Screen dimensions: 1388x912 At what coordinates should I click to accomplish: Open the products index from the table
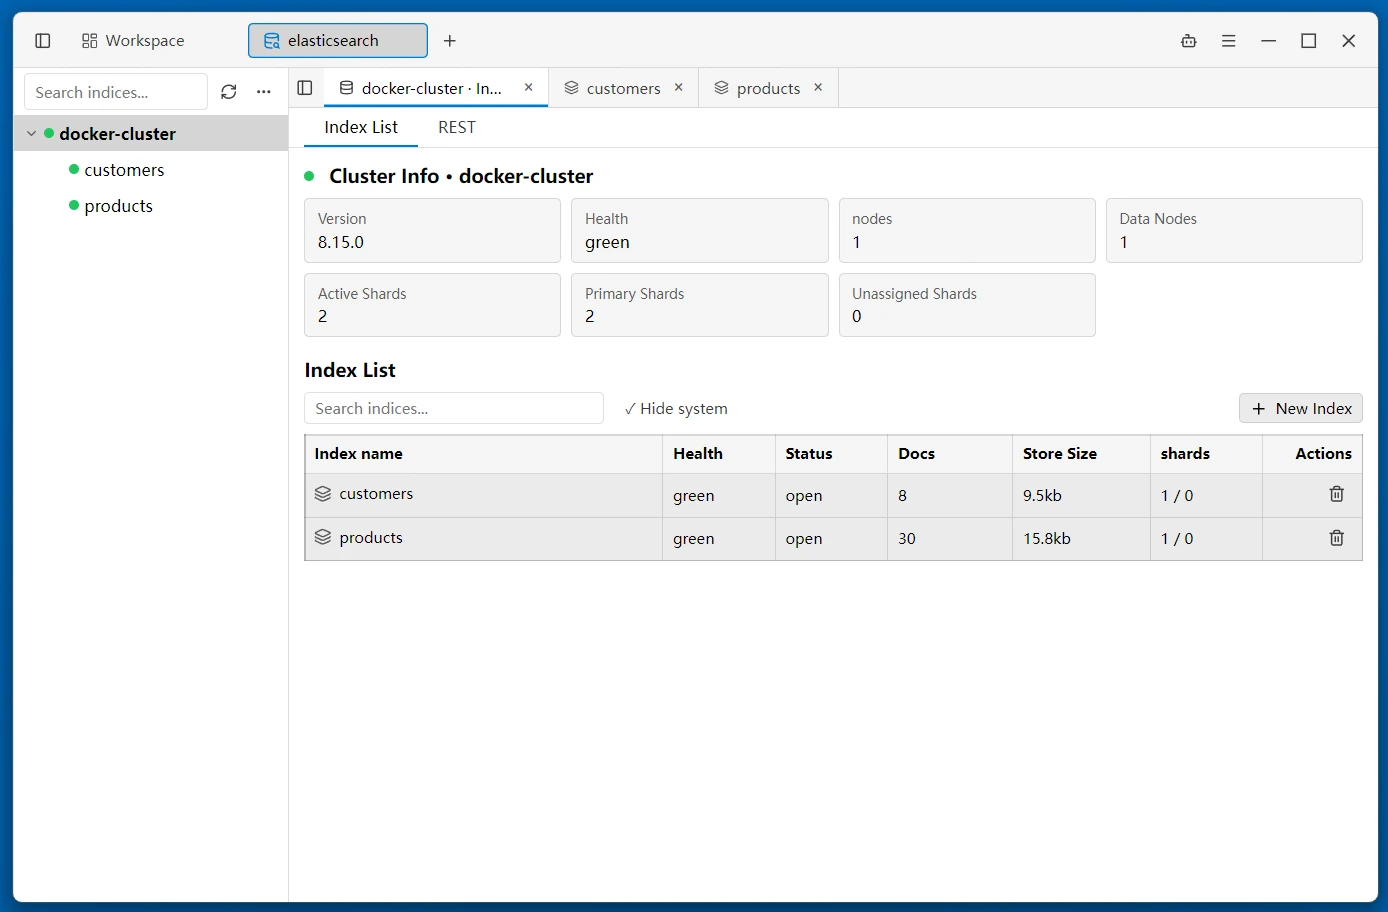pos(371,538)
